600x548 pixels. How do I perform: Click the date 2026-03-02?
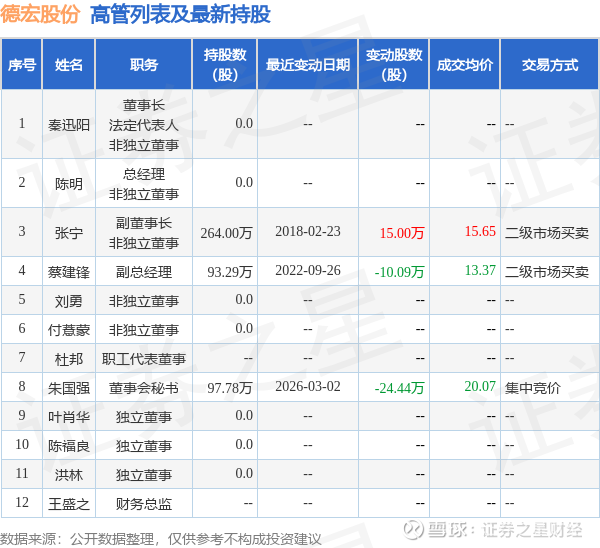click(308, 387)
